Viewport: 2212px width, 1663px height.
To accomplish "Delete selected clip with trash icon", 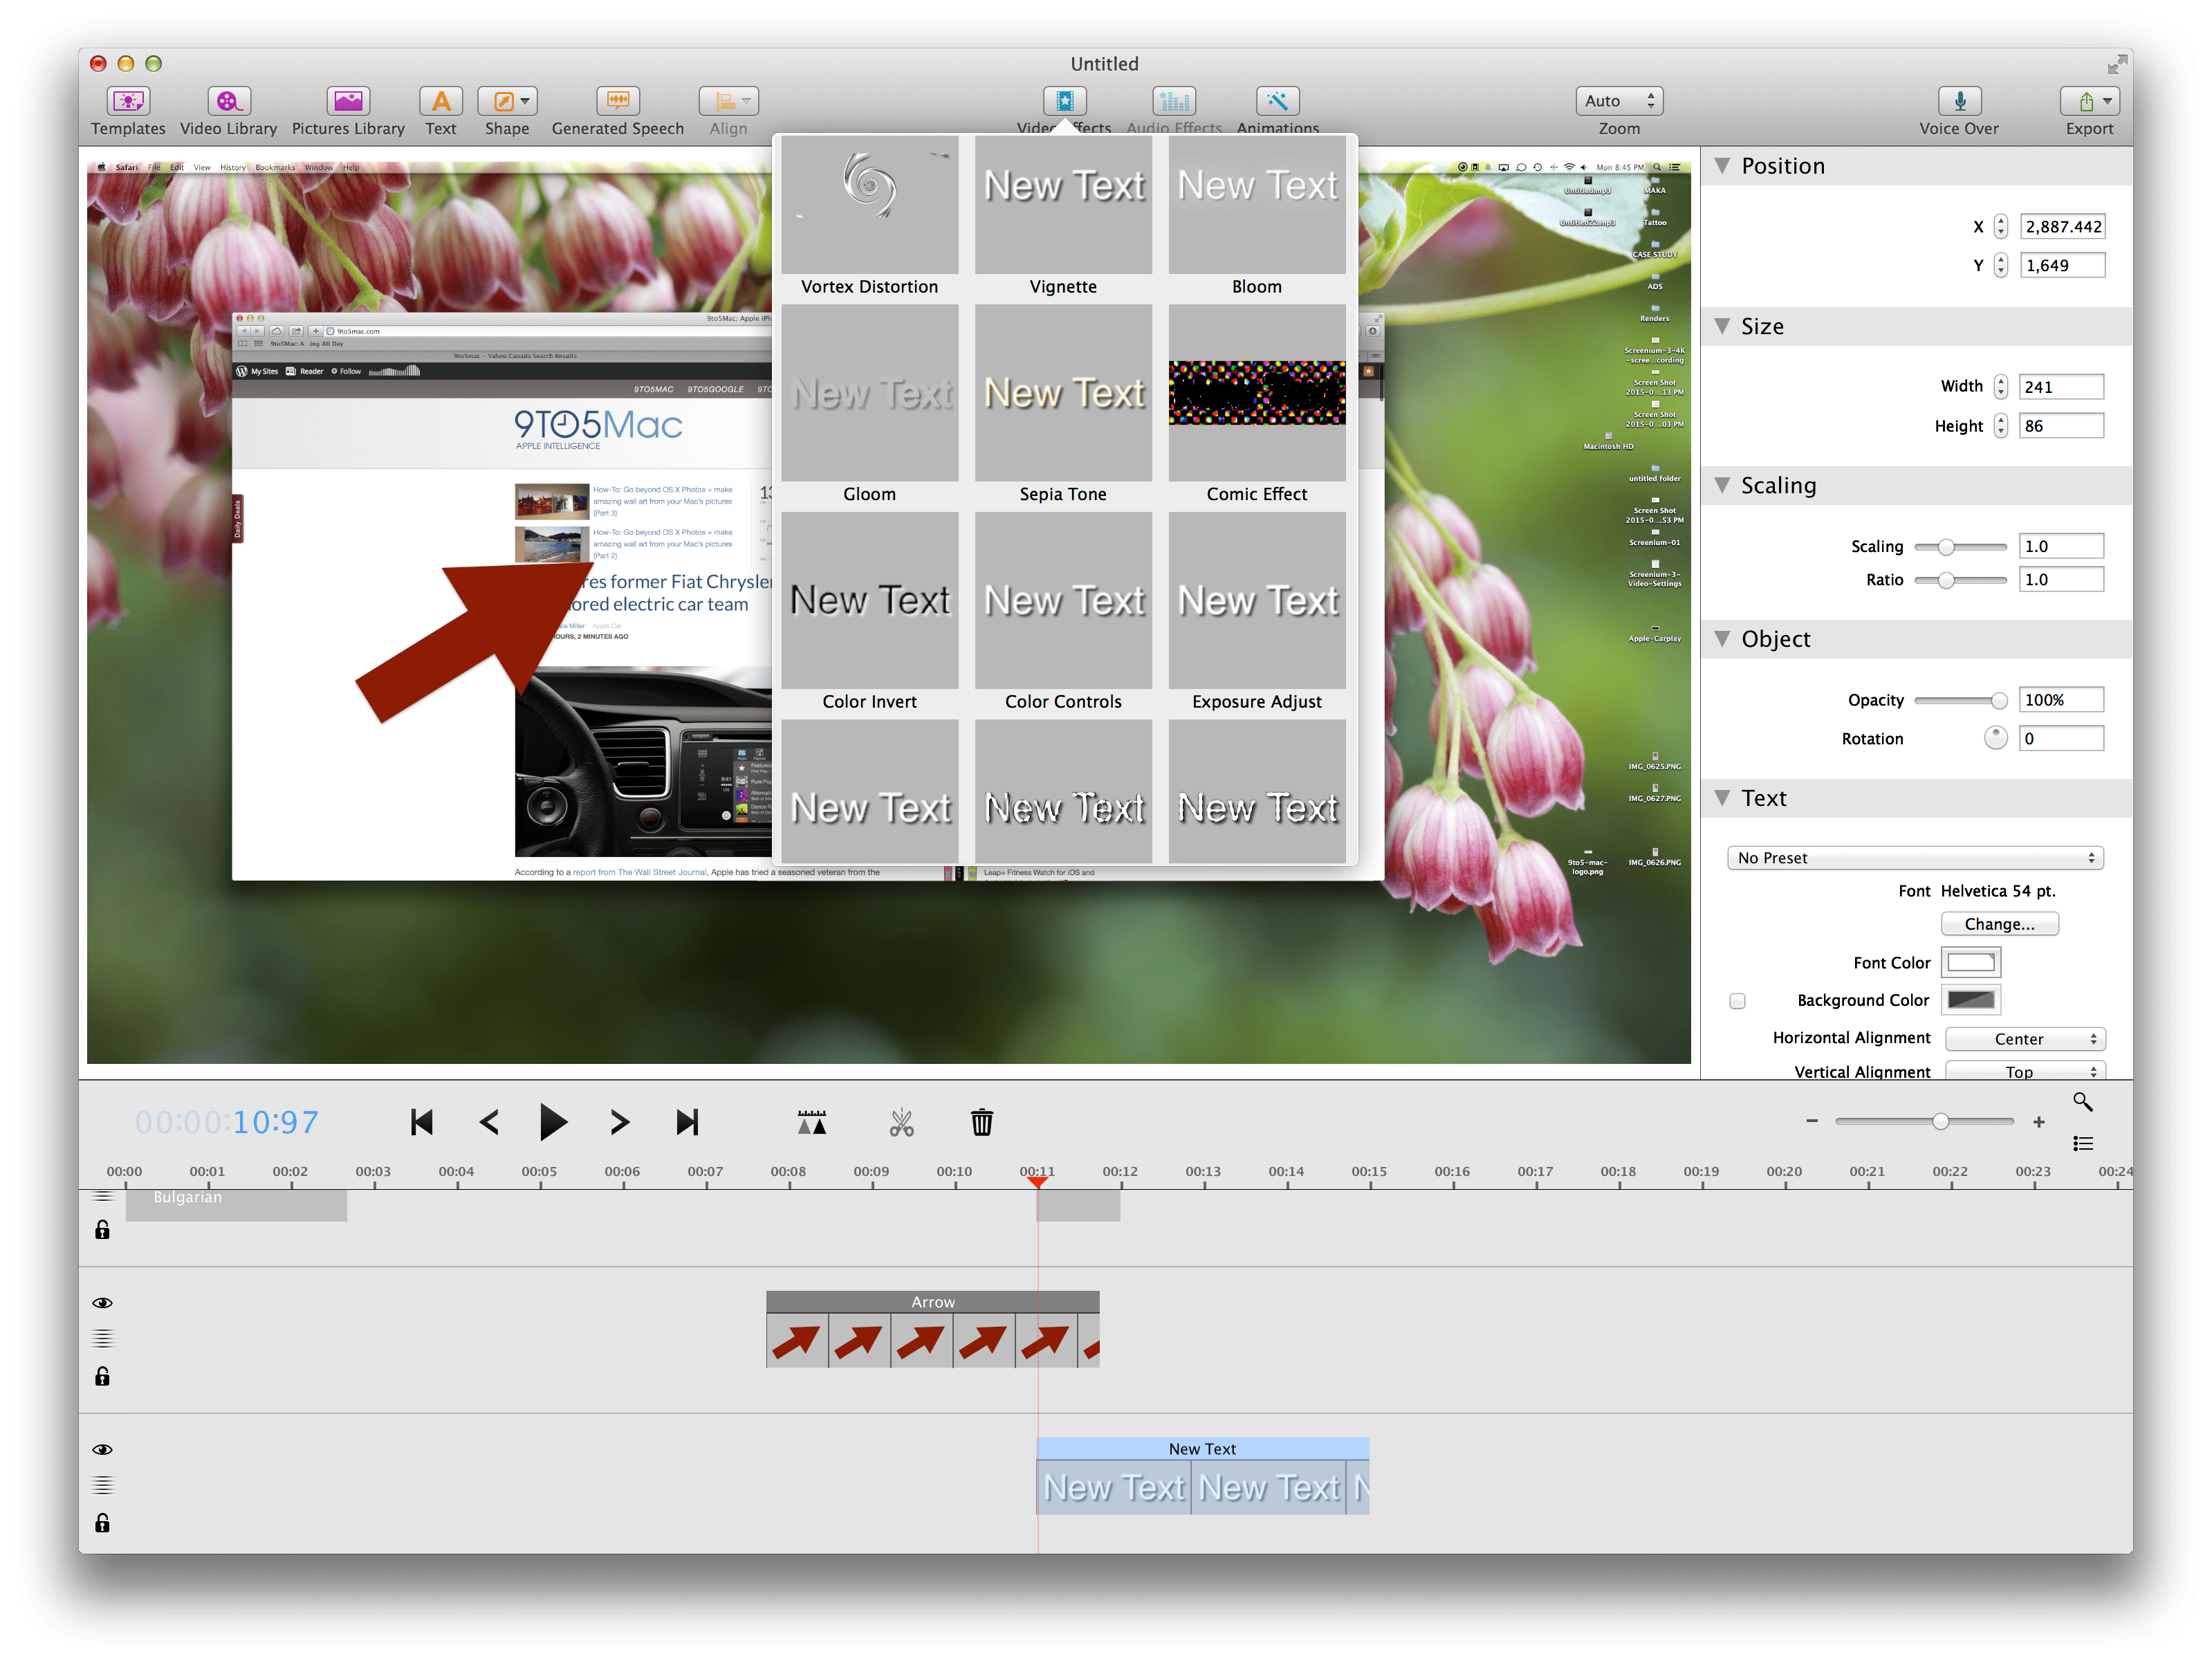I will pos(982,1122).
